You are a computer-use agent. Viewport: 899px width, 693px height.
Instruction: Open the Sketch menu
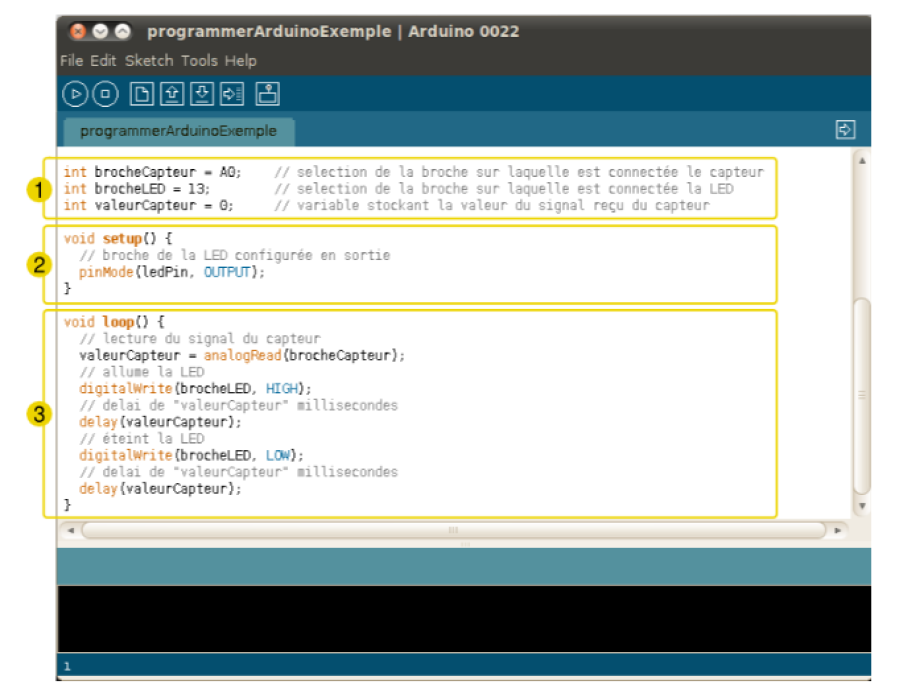(x=149, y=61)
